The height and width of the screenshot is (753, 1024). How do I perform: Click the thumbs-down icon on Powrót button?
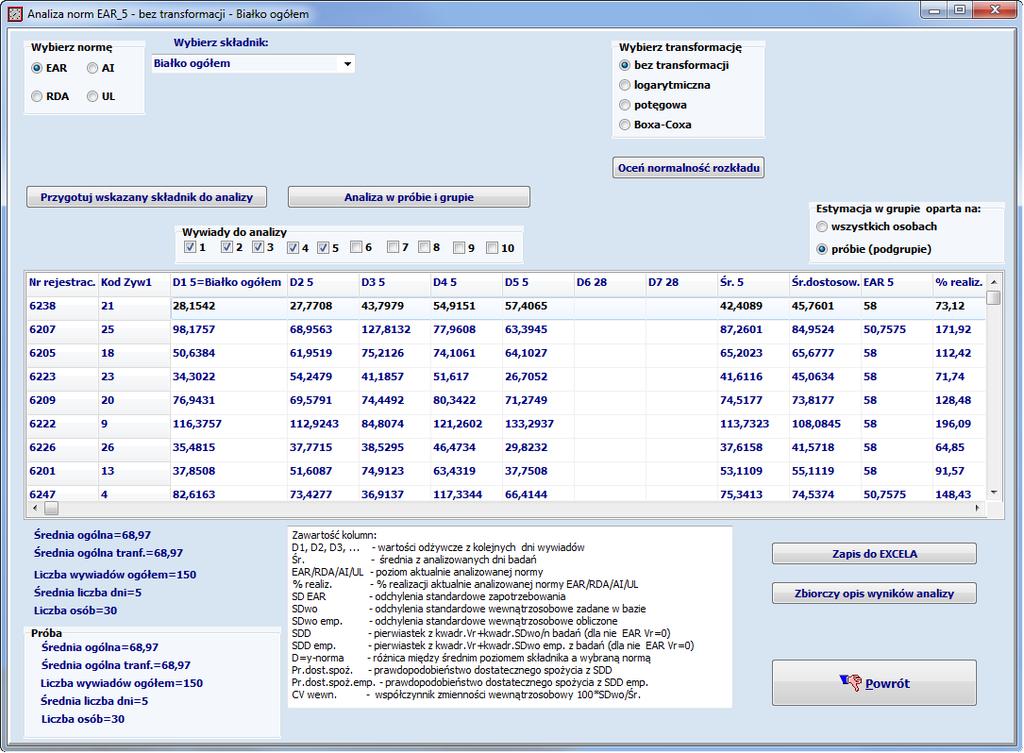point(850,683)
